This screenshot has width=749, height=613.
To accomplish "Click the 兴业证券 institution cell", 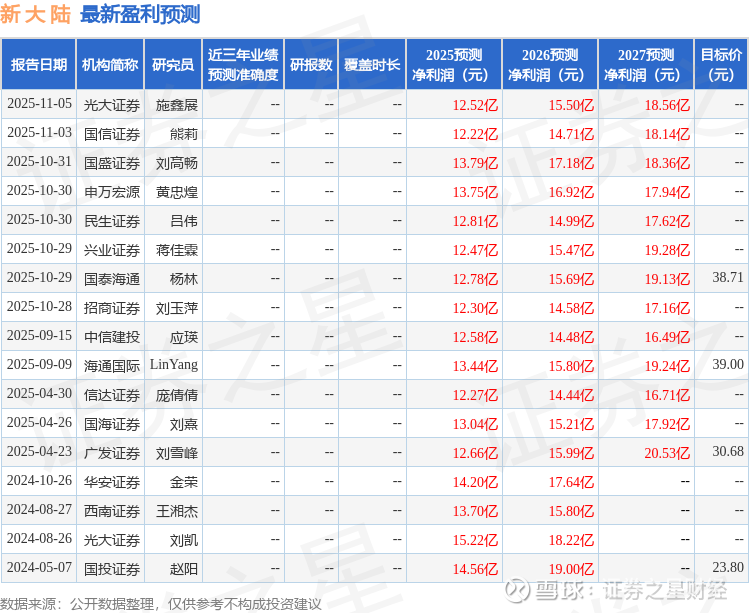I will [112, 250].
